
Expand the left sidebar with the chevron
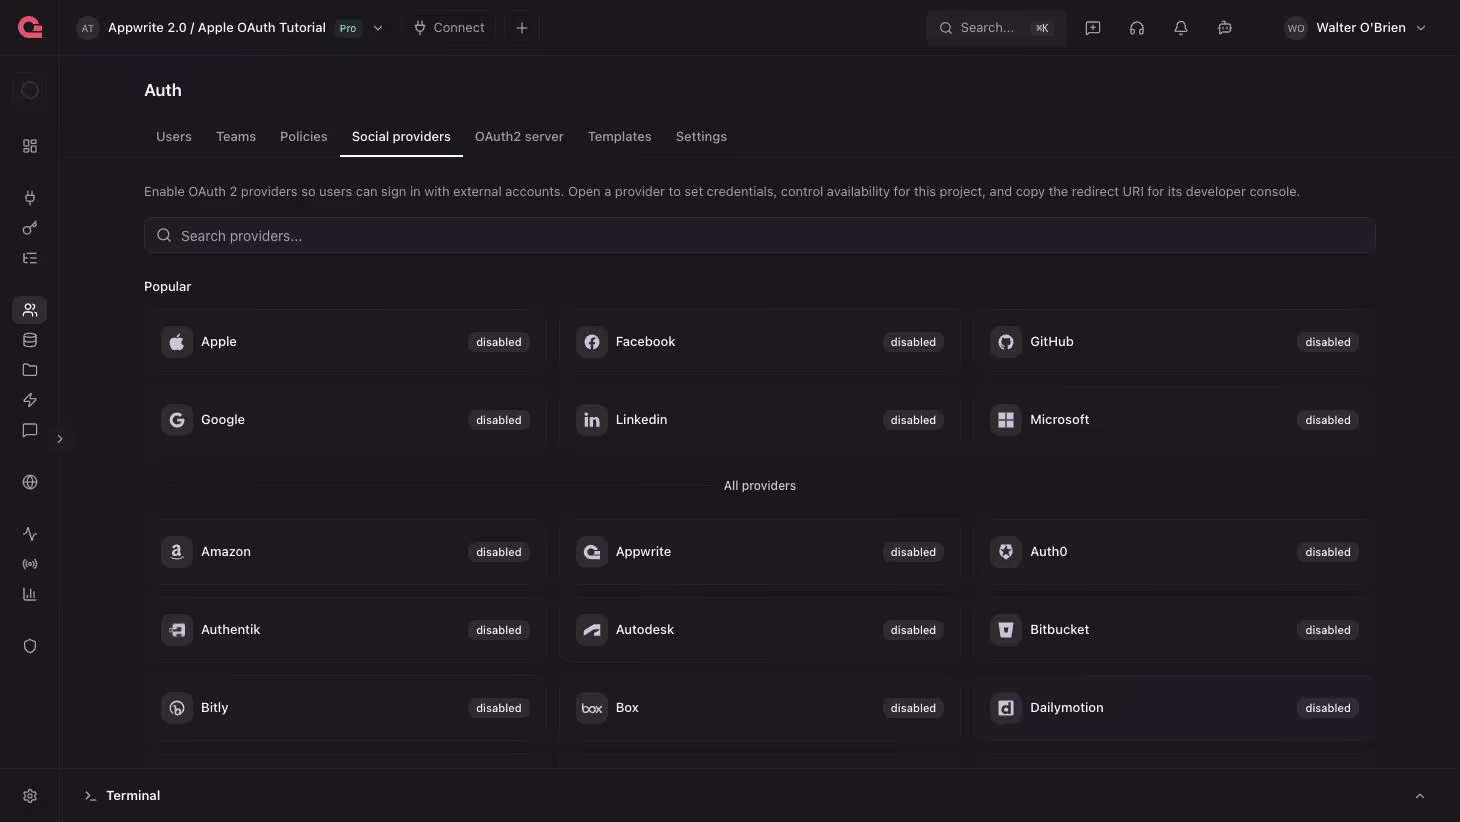point(60,439)
